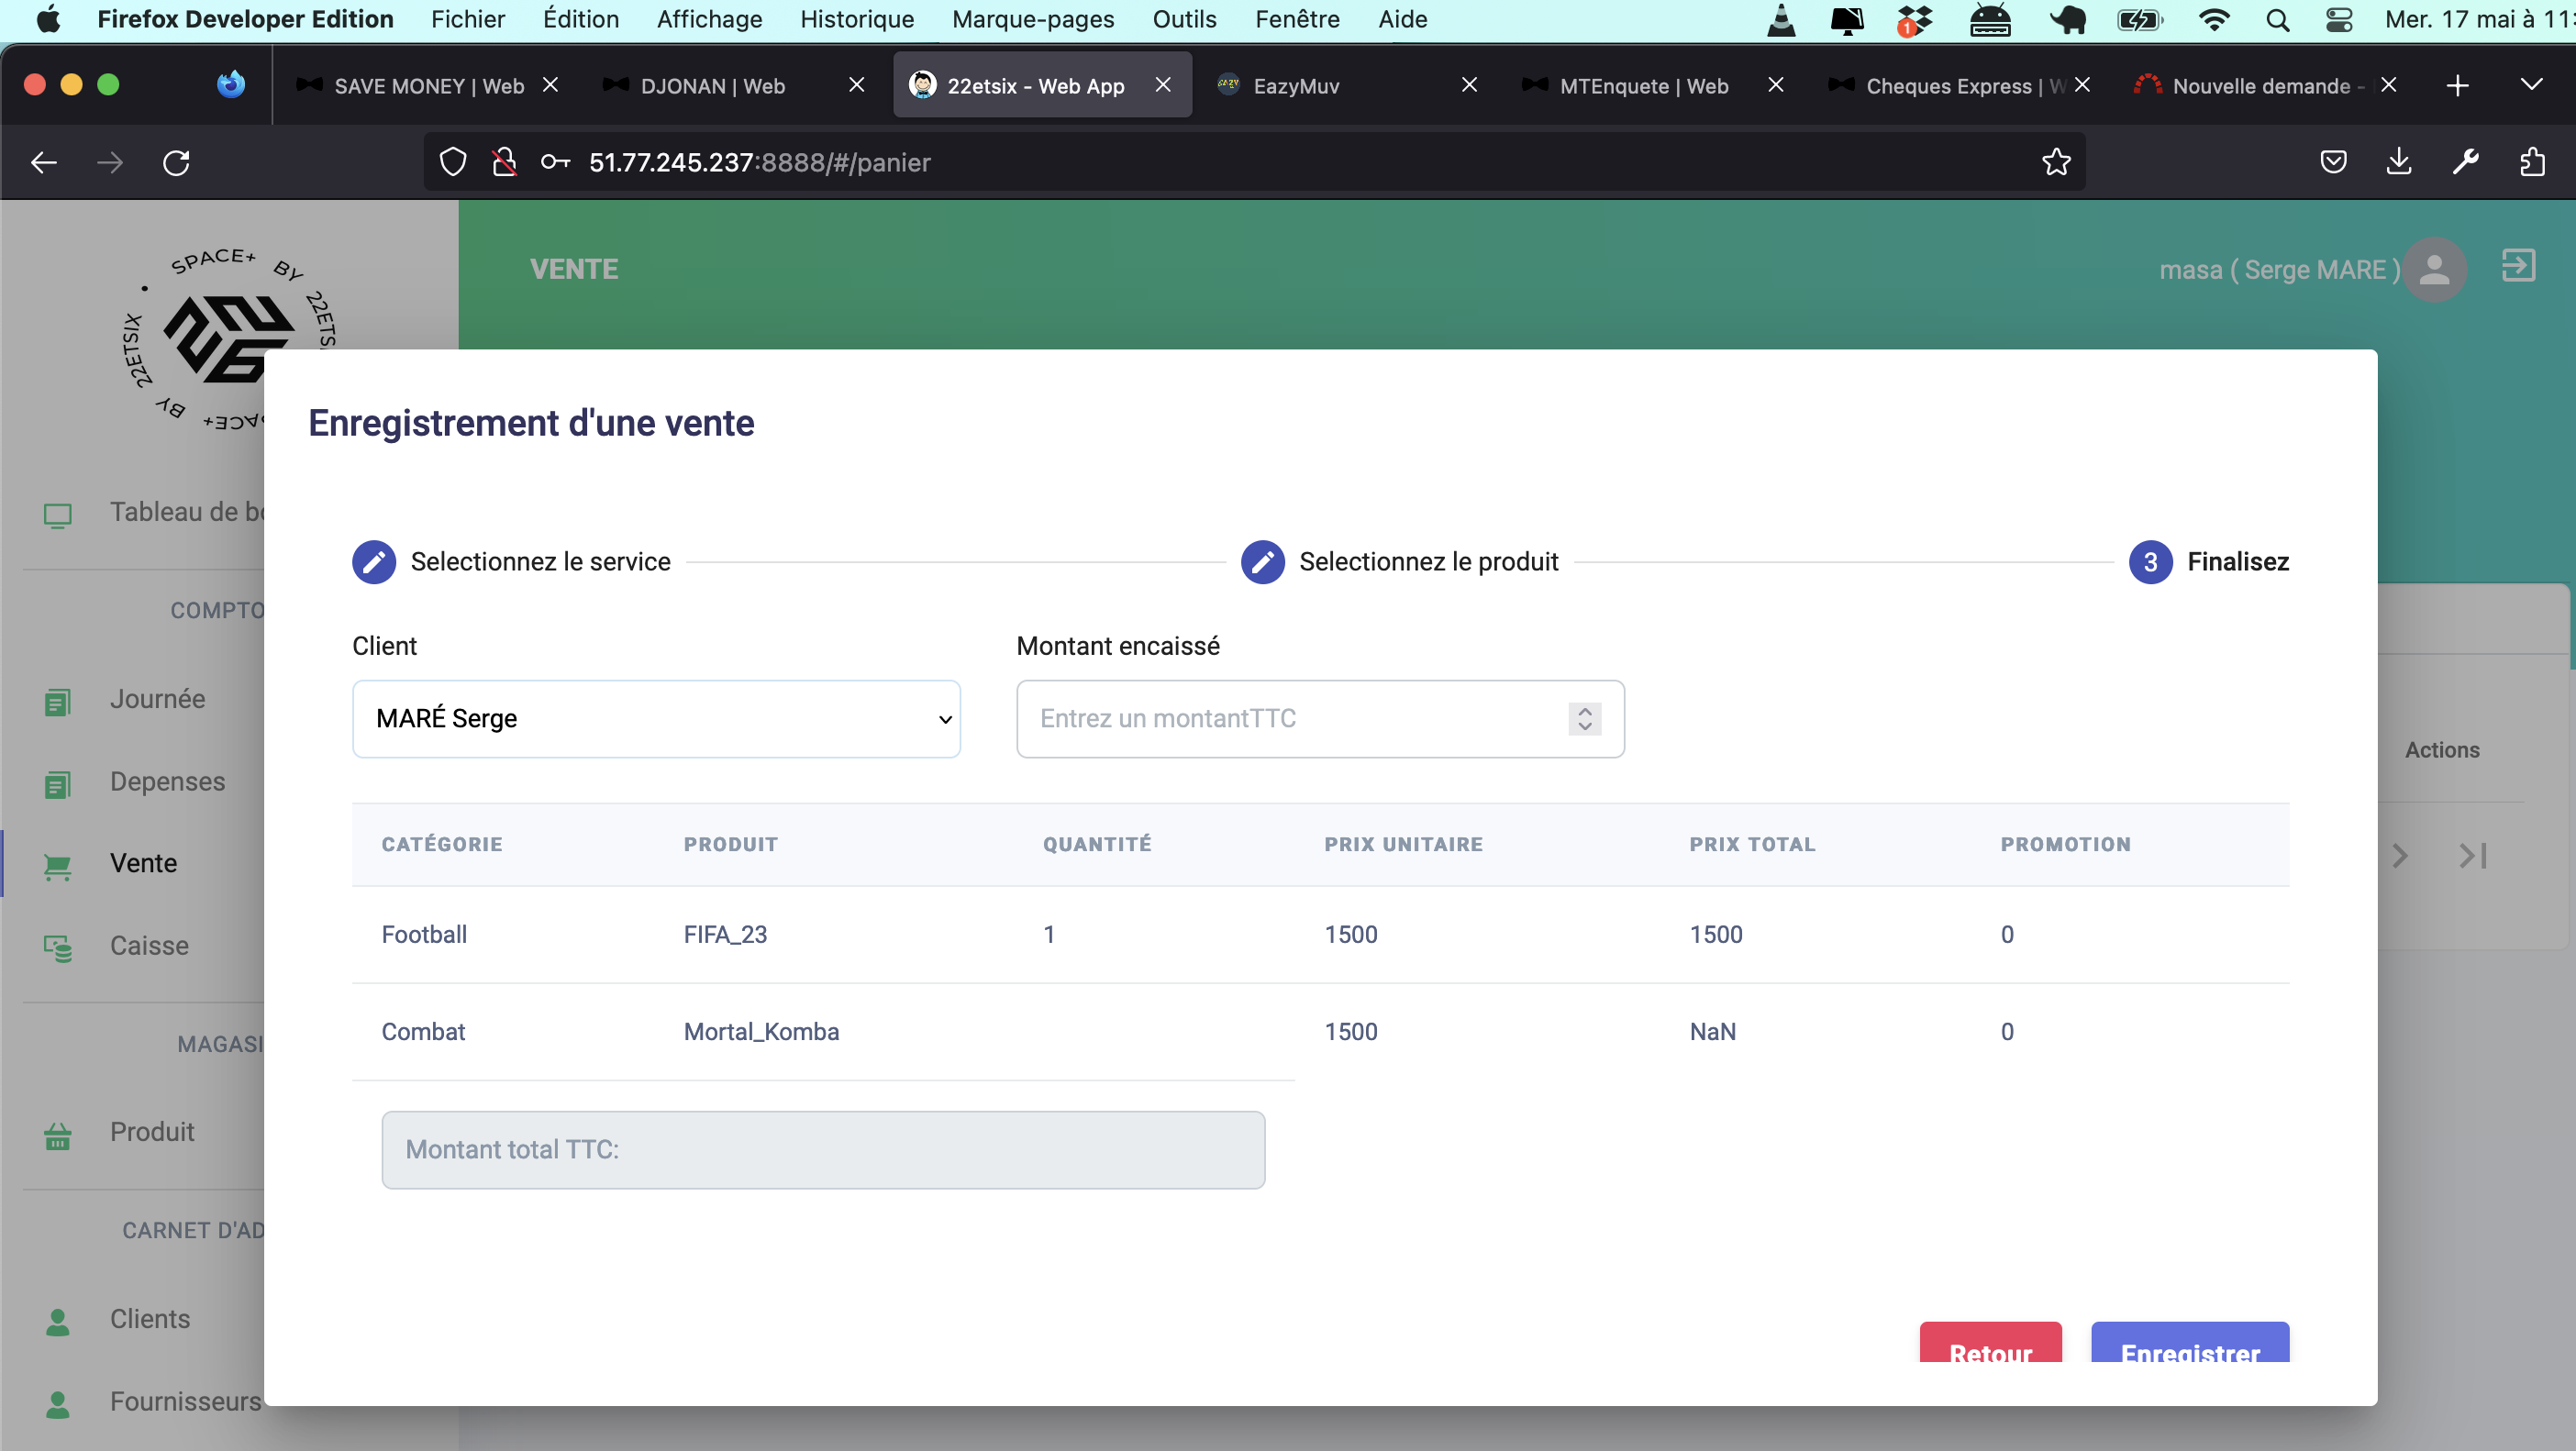Click the Wi-Fi icon in menu bar
This screenshot has width=2576, height=1451.
(x=2214, y=19)
